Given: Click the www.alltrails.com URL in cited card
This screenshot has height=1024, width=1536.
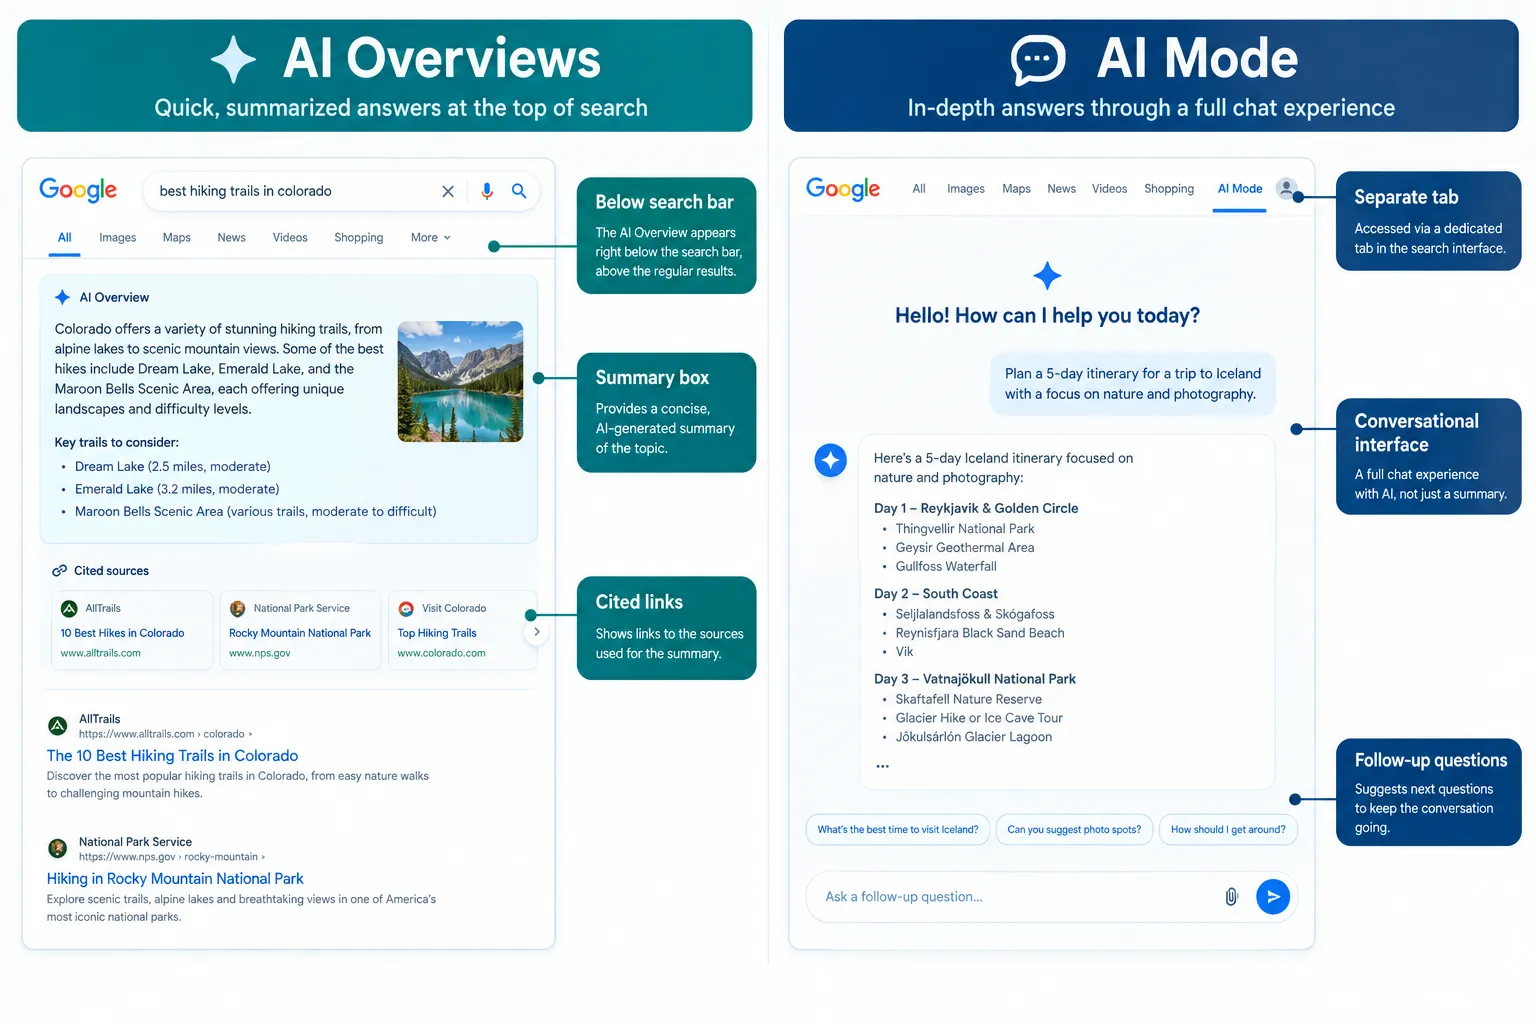Looking at the screenshot, I should click(x=100, y=653).
